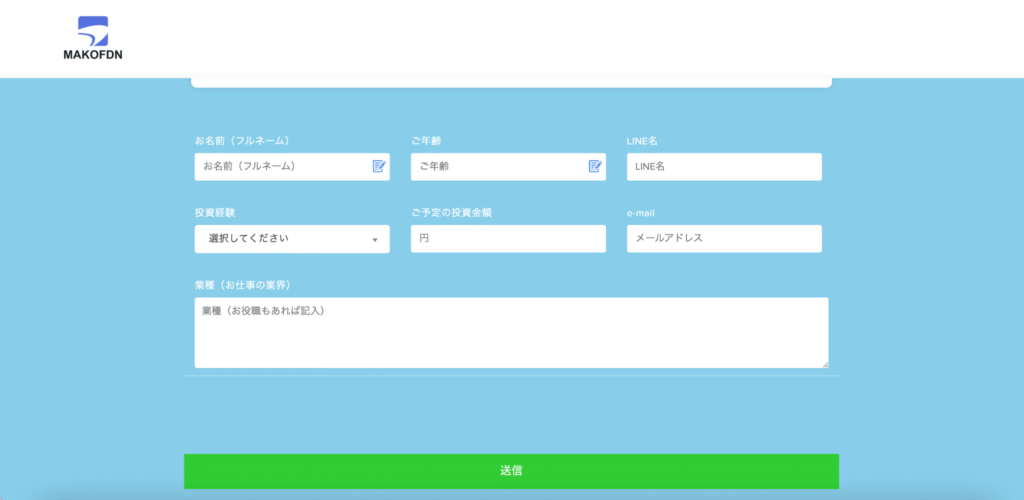The image size is (1024, 500).
Task: Click the MAKOFDN logo icon
Action: coord(92,30)
